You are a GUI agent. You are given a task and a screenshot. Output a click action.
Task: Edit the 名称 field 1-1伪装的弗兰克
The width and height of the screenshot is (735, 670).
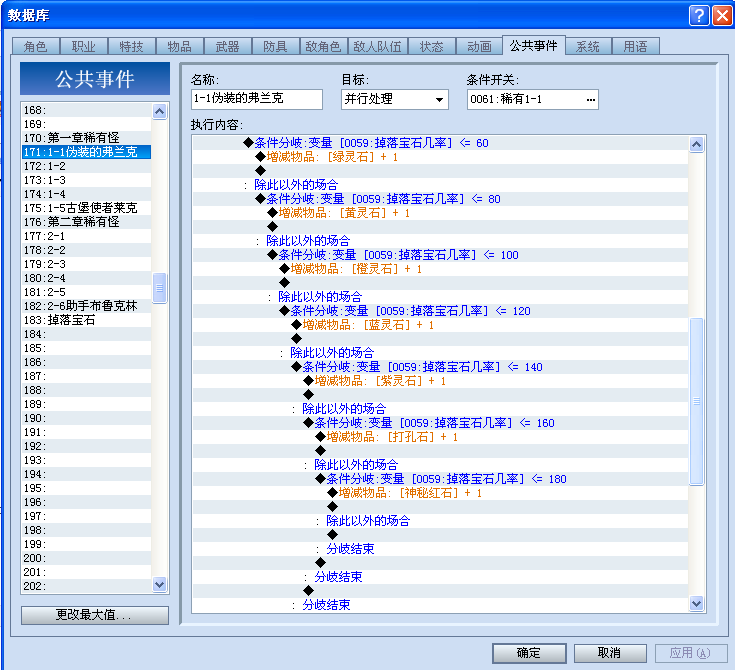coord(257,99)
